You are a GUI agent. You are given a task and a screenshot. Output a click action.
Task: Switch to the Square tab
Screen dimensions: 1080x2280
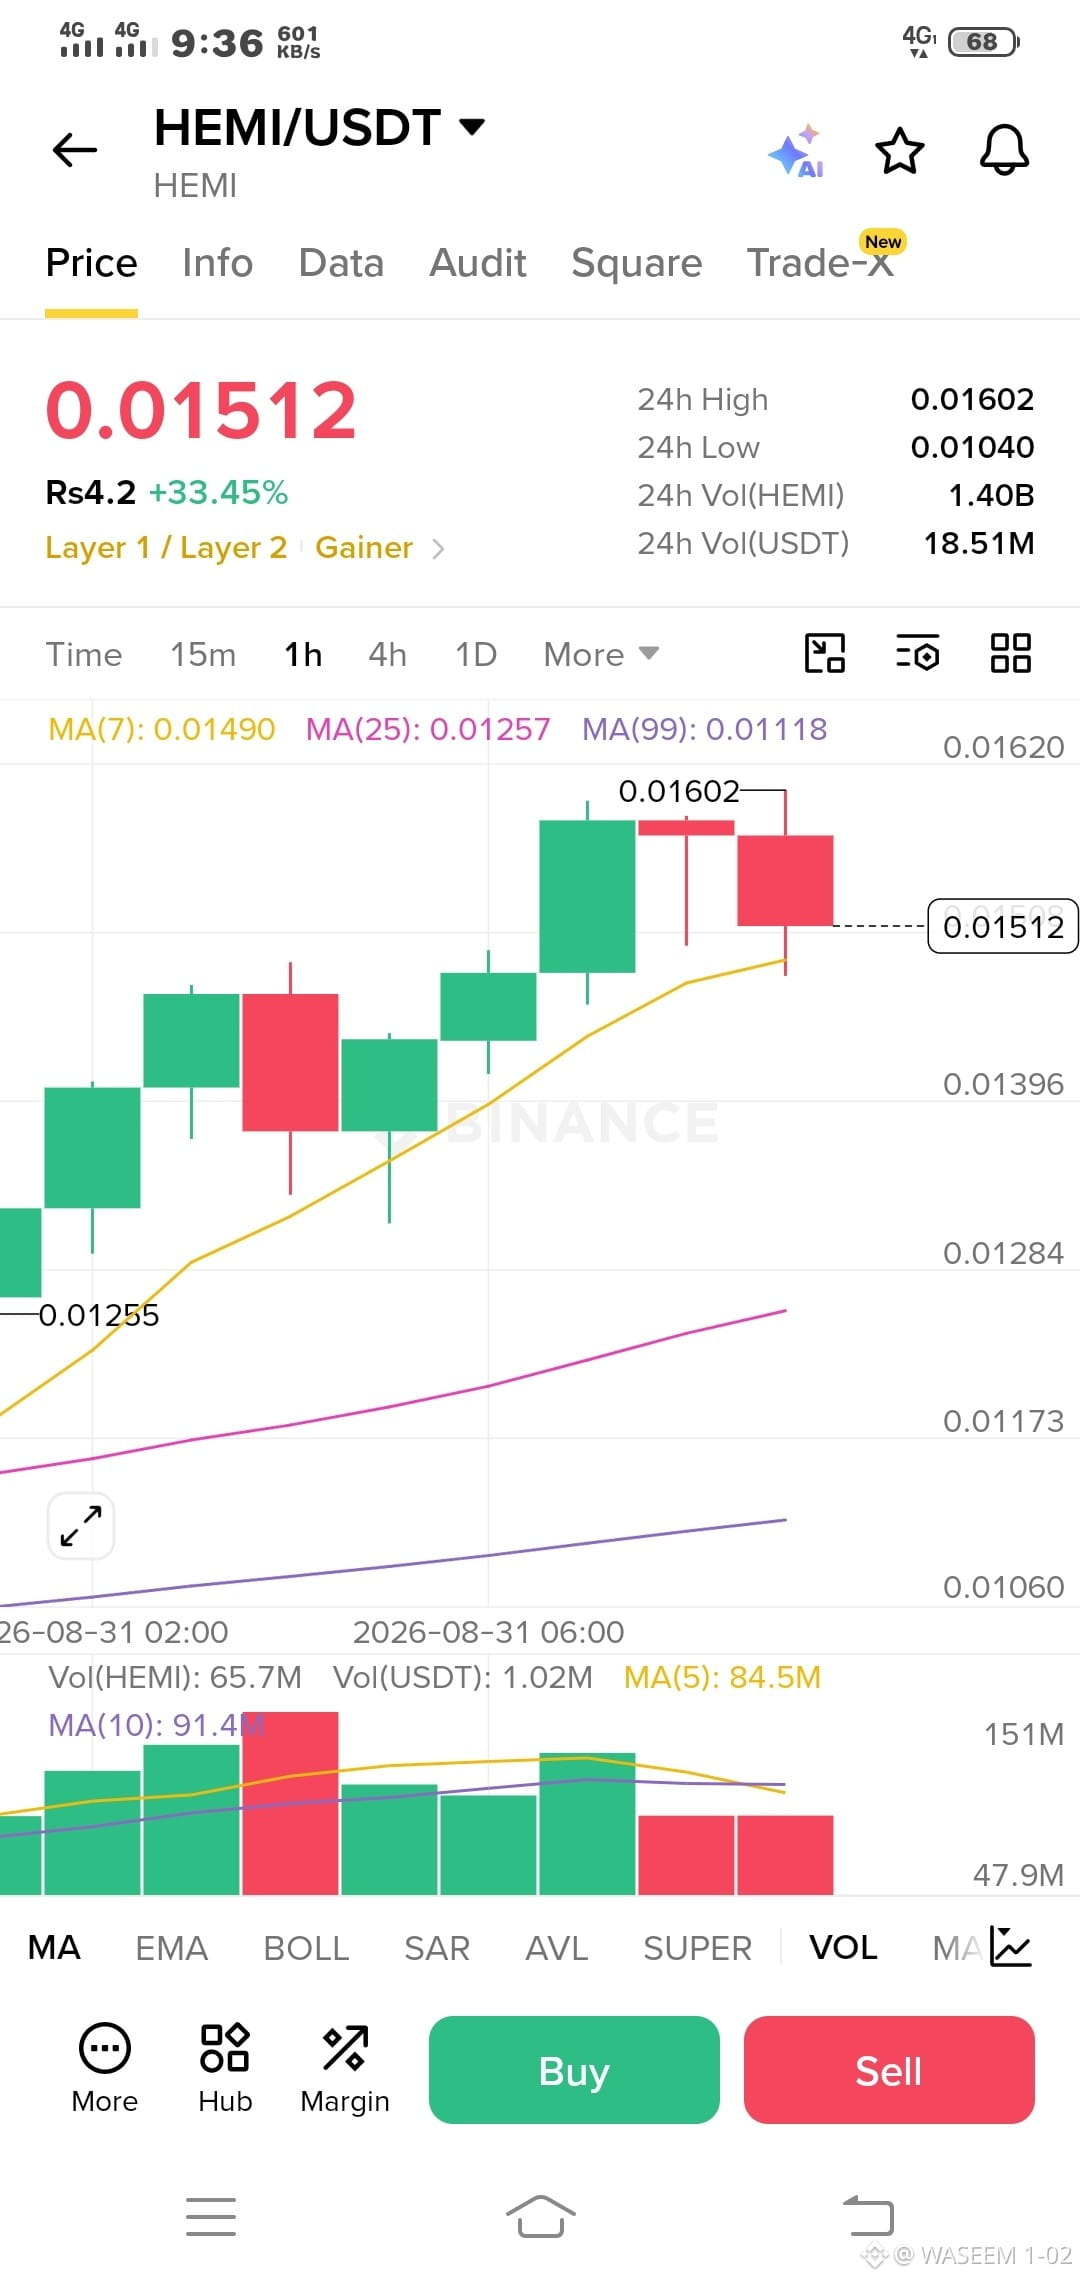[637, 263]
